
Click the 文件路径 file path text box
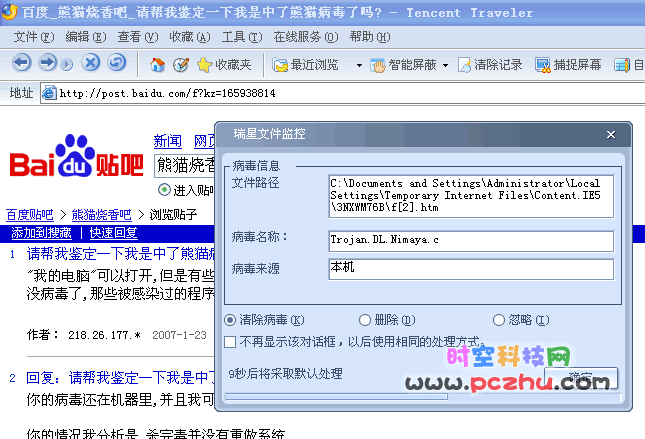coord(471,196)
